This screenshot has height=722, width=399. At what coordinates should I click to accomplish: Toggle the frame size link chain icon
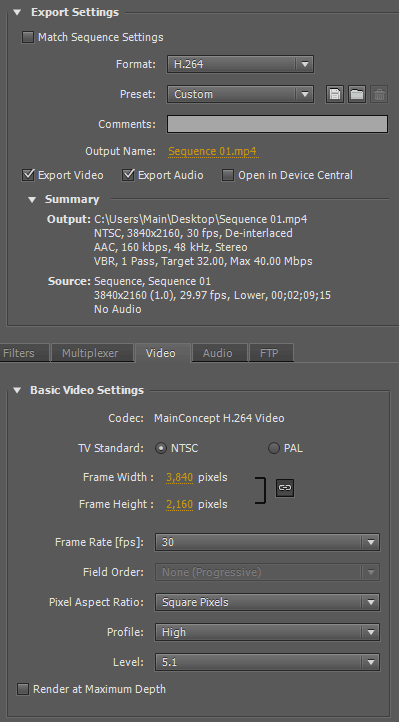(285, 488)
